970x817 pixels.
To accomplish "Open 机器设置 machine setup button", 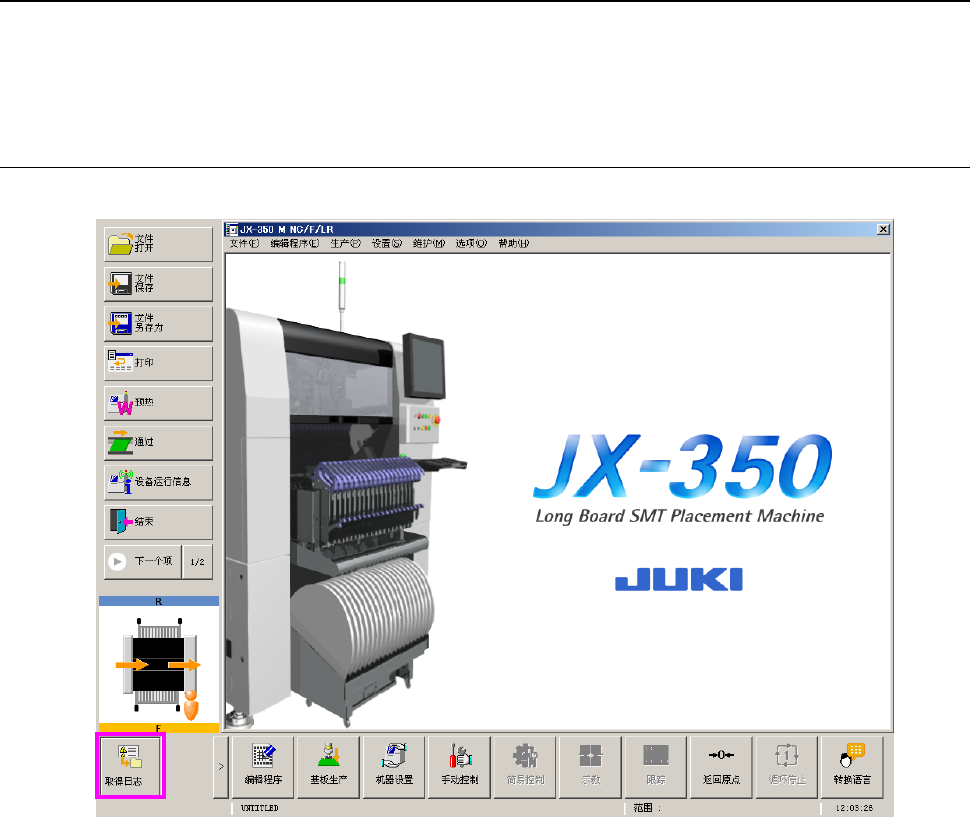I will point(394,767).
